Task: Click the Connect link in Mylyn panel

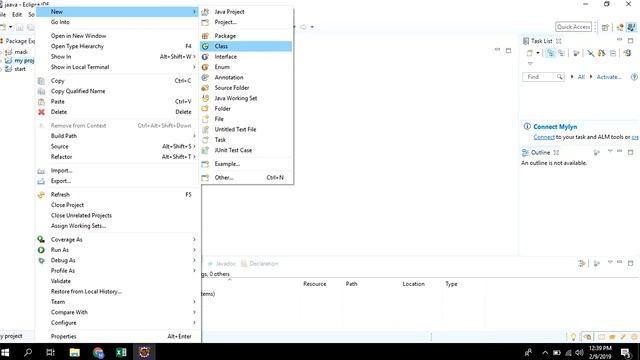Action: pyautogui.click(x=544, y=137)
